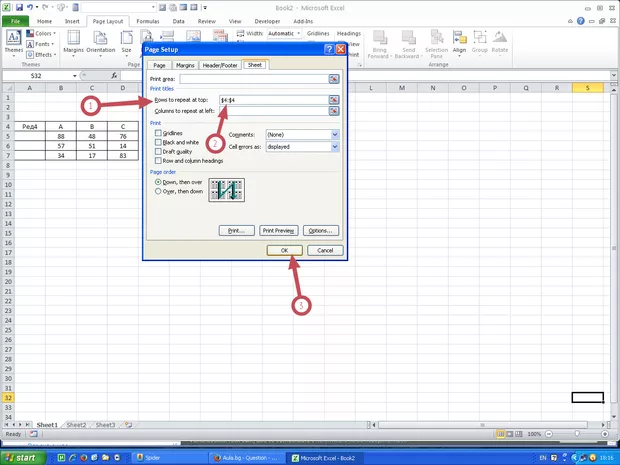Open the Formulas ribbon tab

(147, 20)
